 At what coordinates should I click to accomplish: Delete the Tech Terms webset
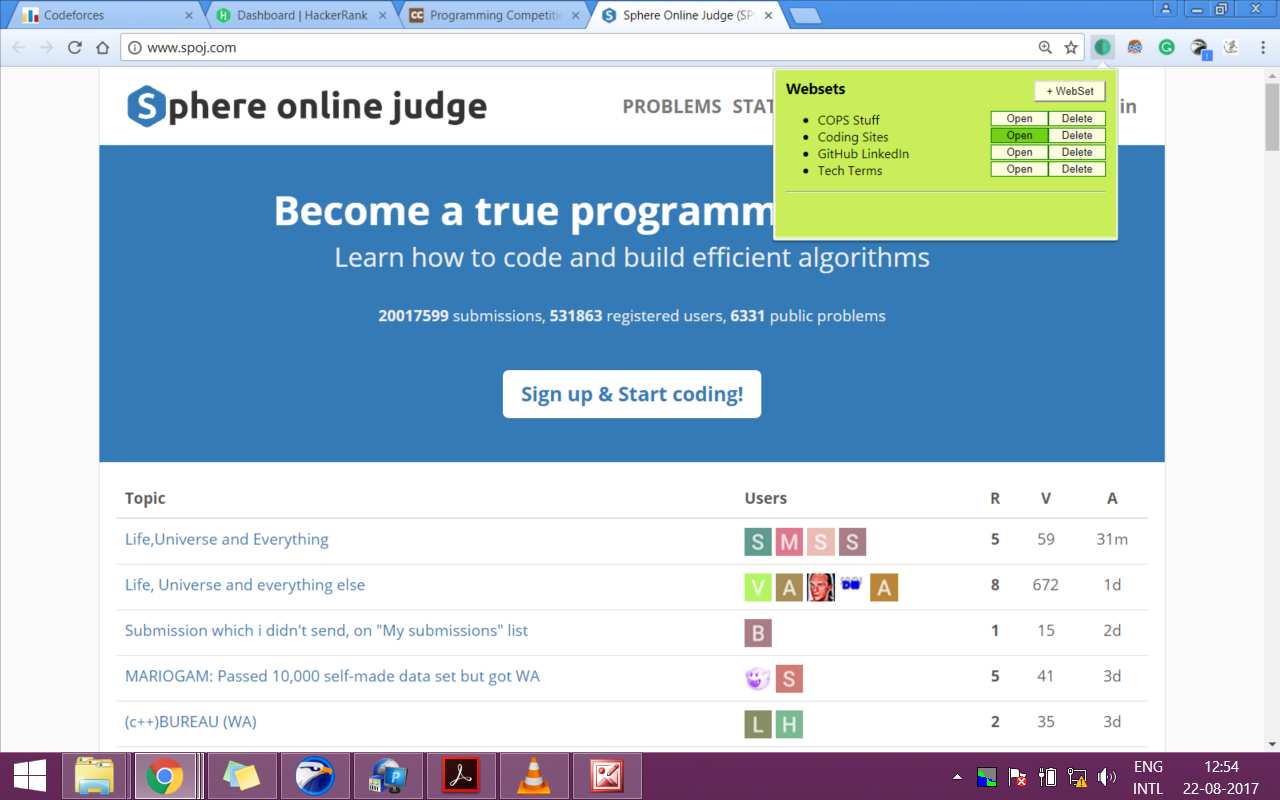click(1077, 170)
